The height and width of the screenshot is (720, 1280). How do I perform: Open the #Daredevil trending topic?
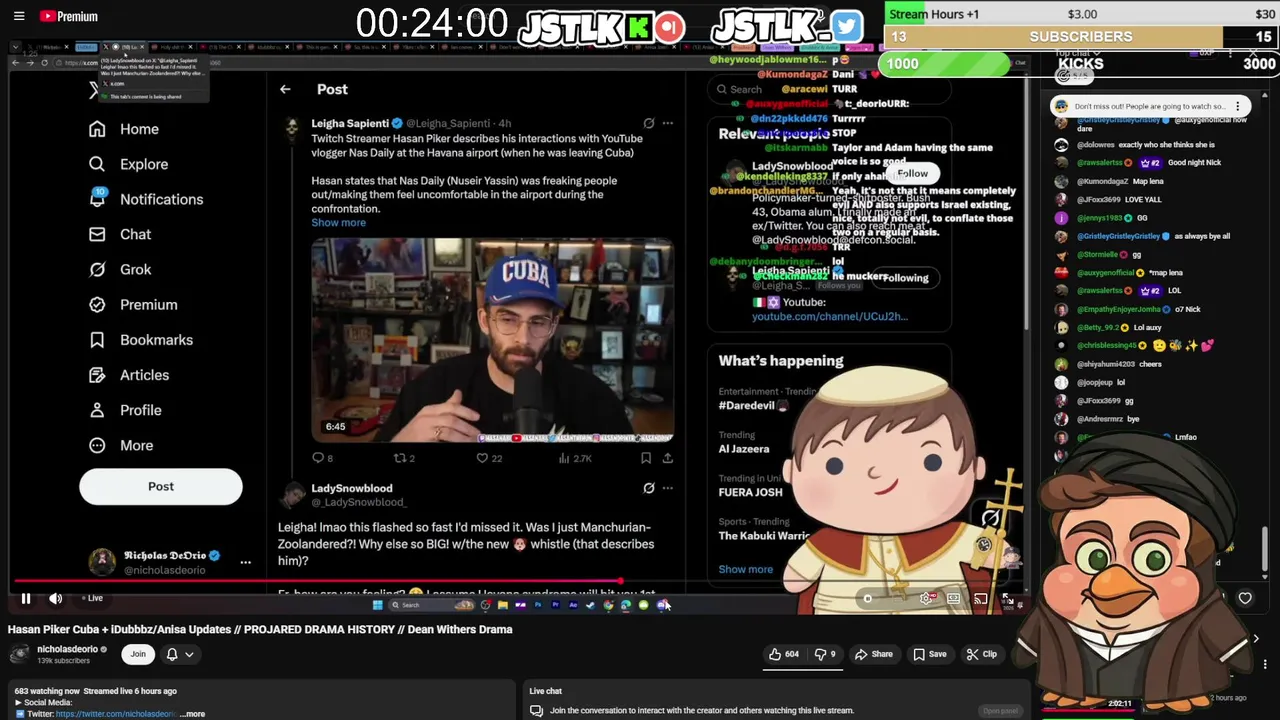pos(753,405)
